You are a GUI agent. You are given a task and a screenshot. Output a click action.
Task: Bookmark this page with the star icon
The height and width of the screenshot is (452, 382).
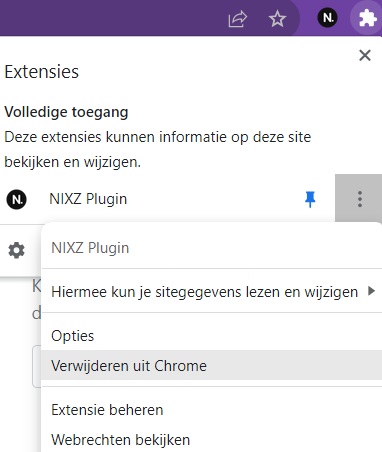[x=277, y=19]
